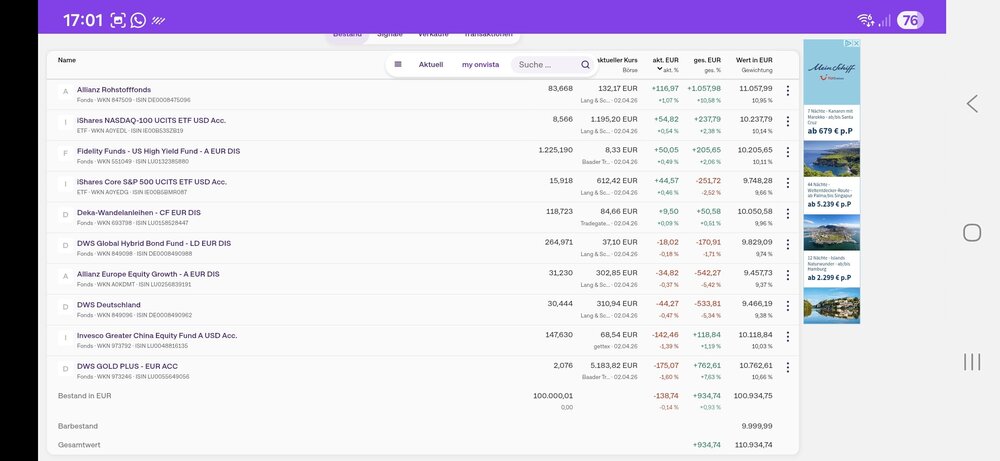Click price '1.195,20 EUR' of iShares NASDAQ-100
1000x461 pixels.
click(614, 119)
